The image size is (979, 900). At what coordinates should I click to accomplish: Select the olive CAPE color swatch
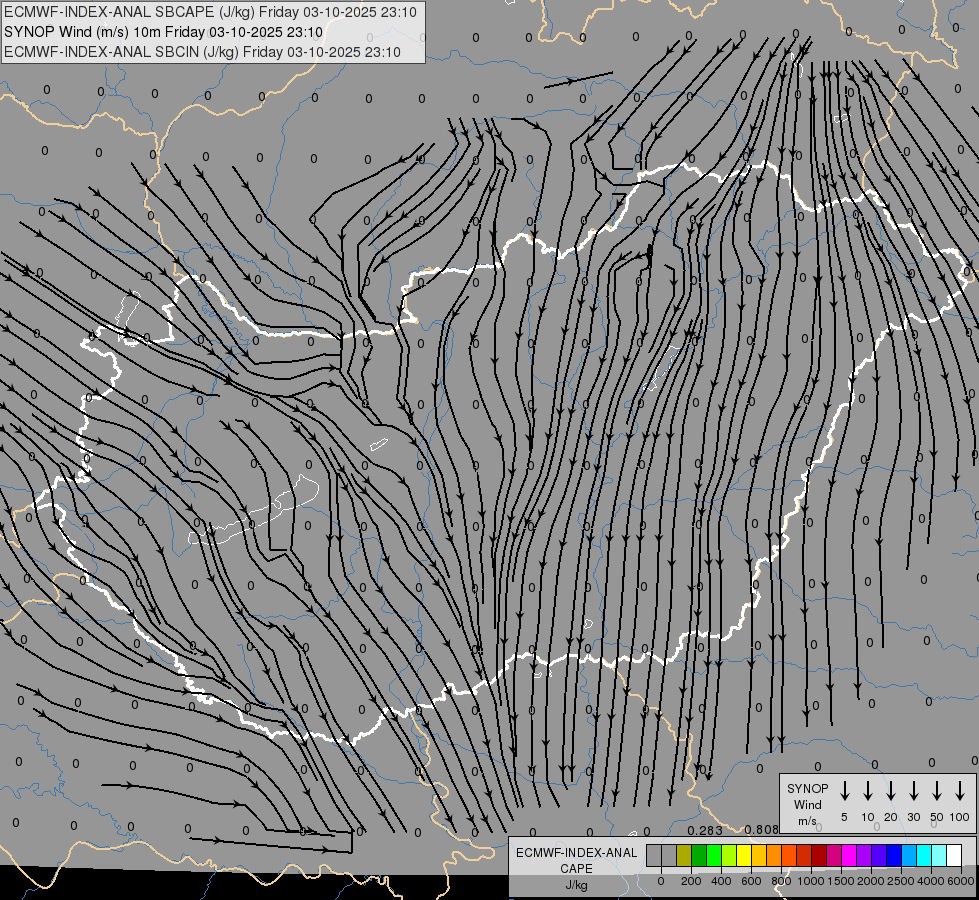pyautogui.click(x=684, y=855)
